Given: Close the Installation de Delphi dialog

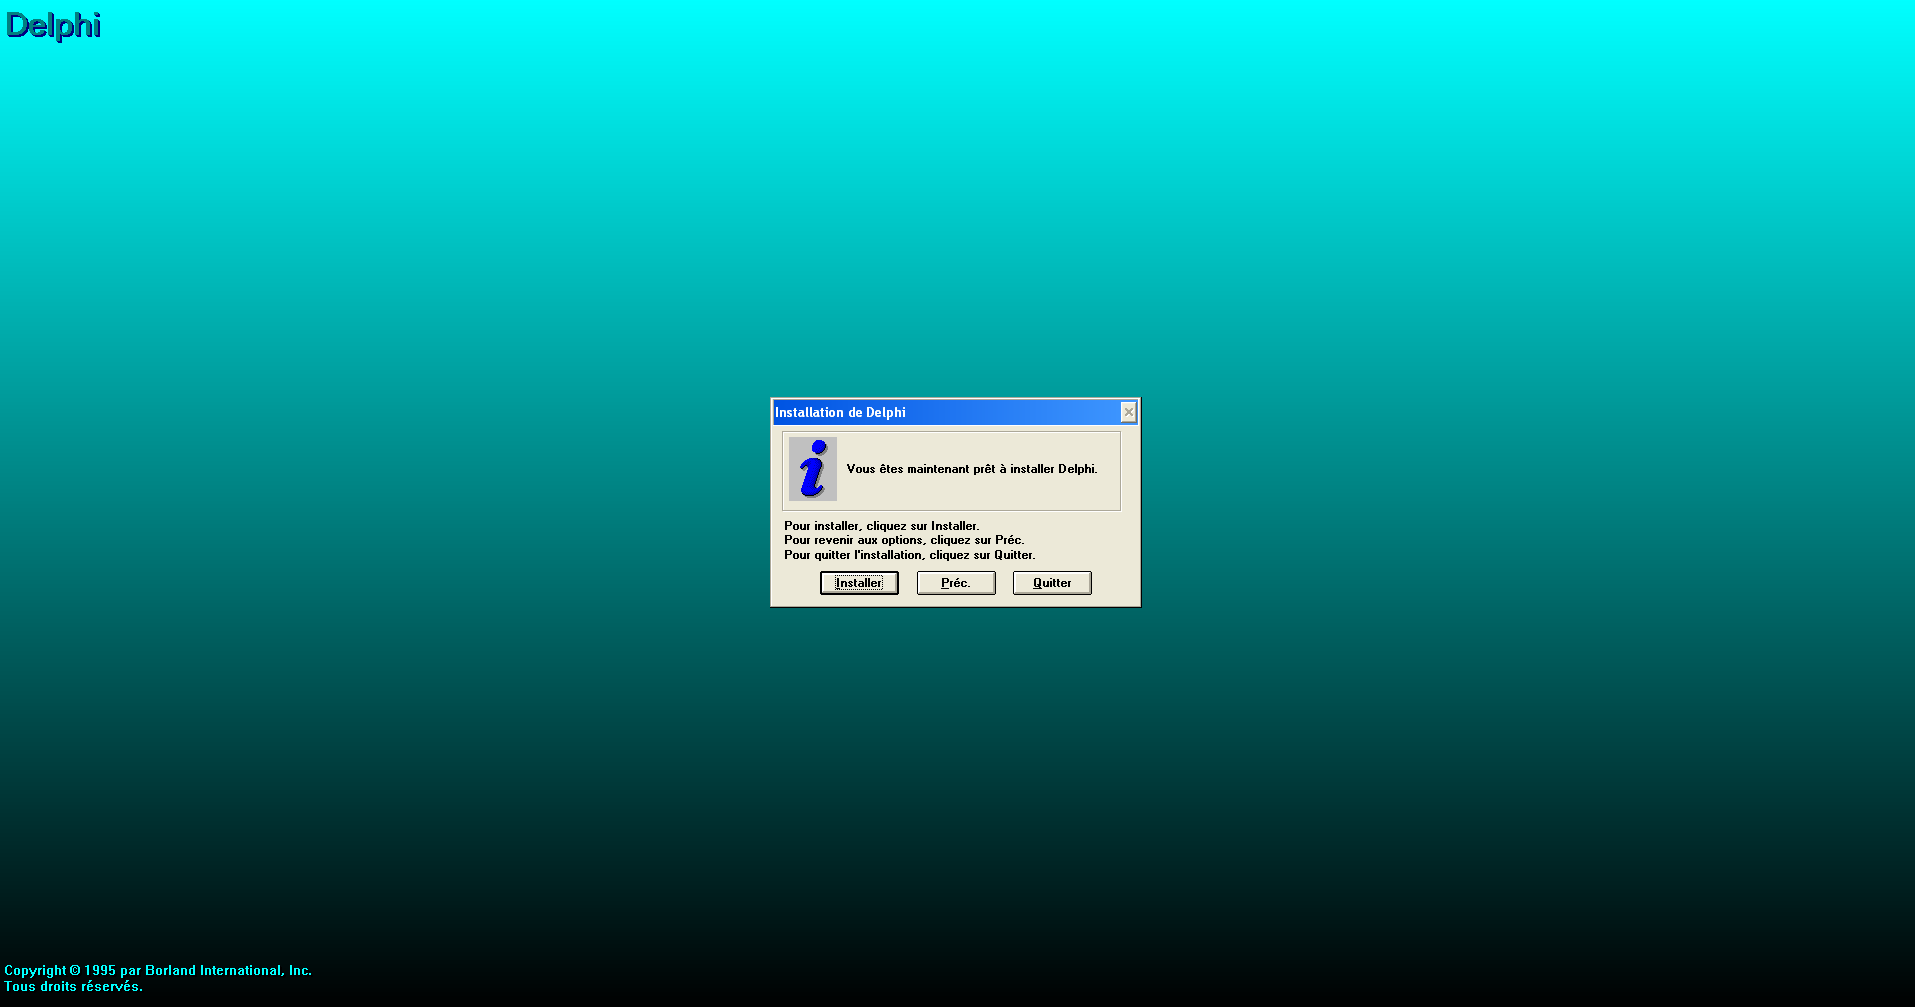Looking at the screenshot, I should [x=1129, y=412].
